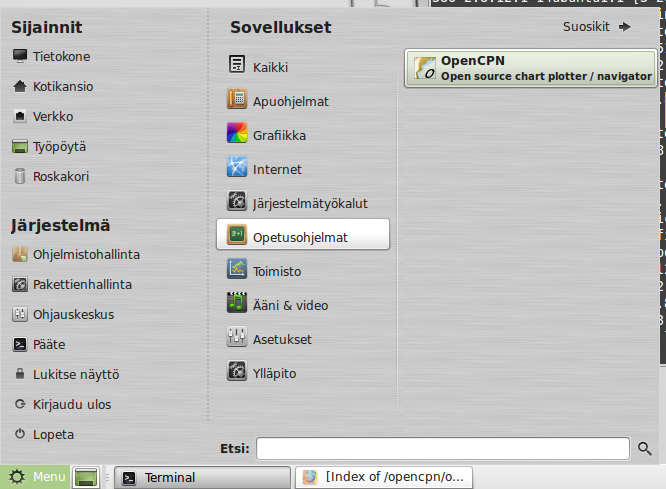Switch to Suosikit favorites view
This screenshot has width=666, height=489.
[x=596, y=27]
